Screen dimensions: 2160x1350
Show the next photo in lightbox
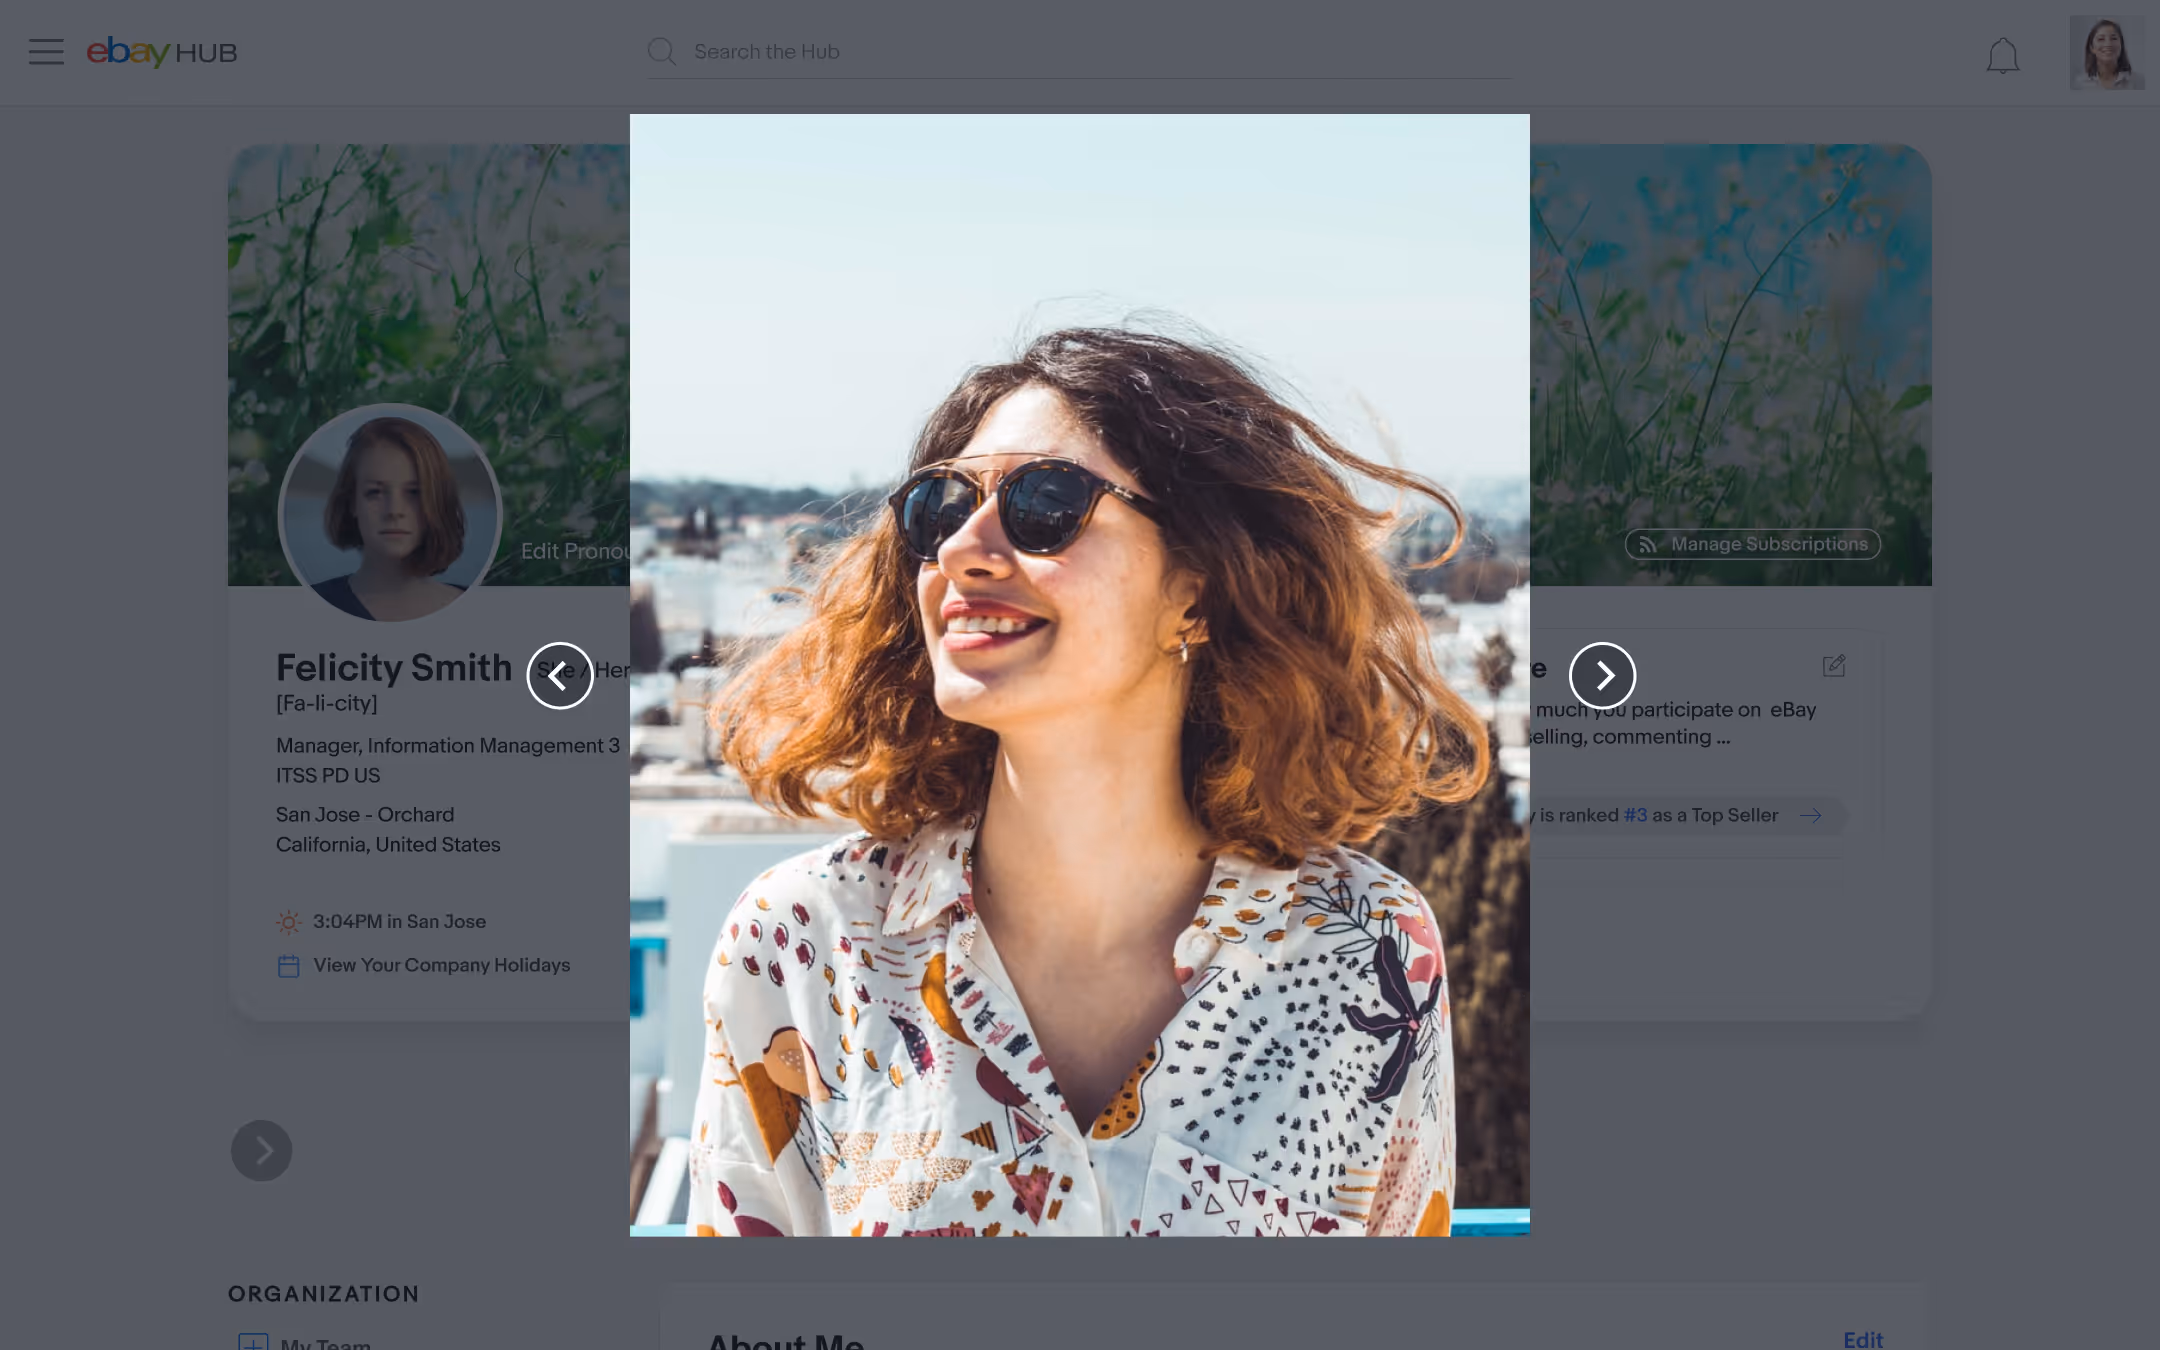pos(1602,676)
